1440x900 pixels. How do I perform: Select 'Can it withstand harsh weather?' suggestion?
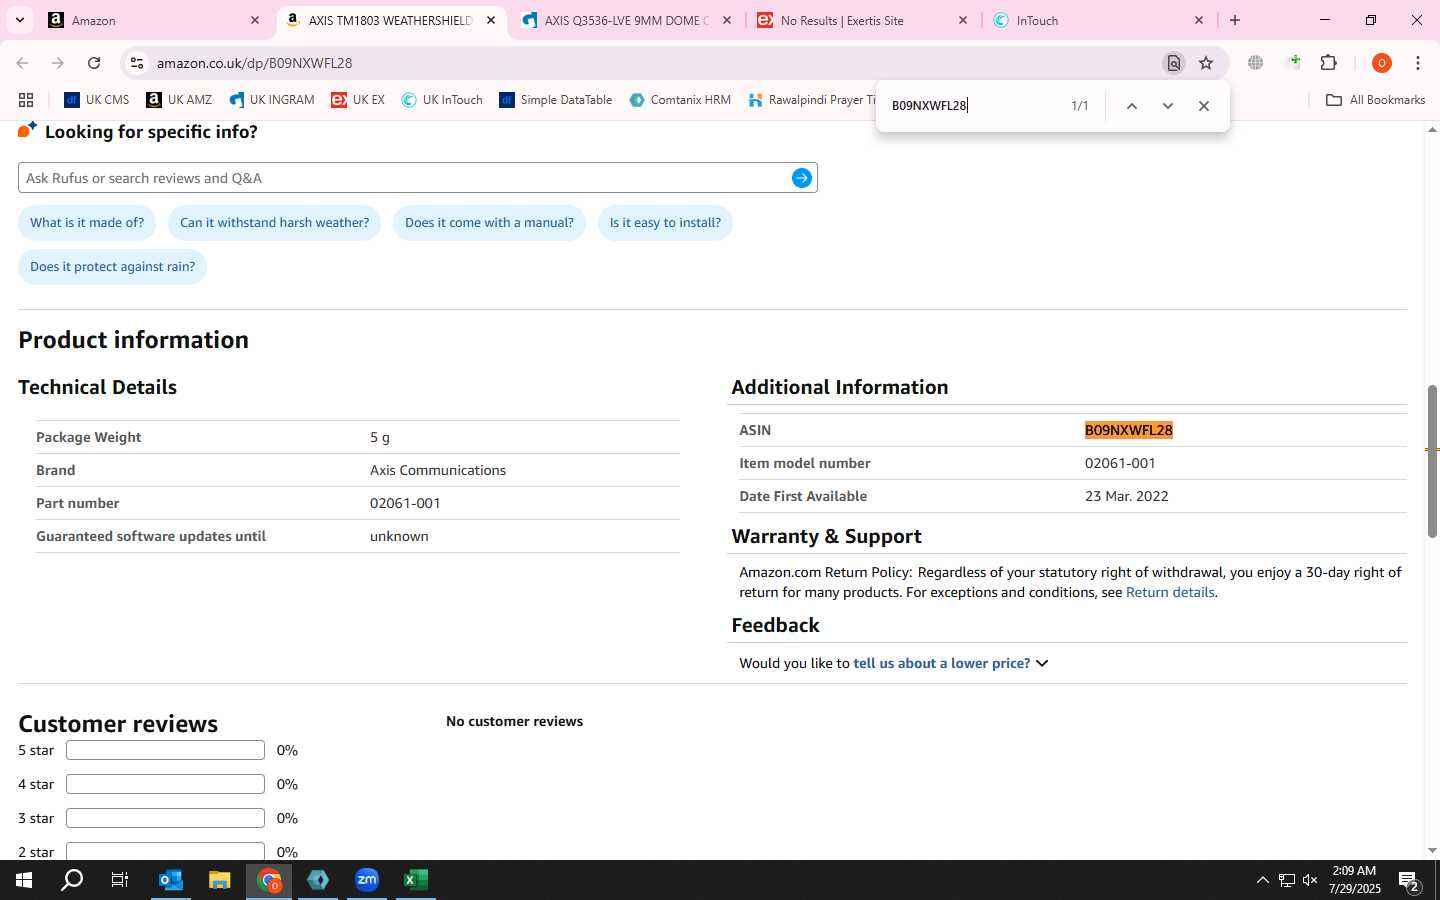pos(274,223)
